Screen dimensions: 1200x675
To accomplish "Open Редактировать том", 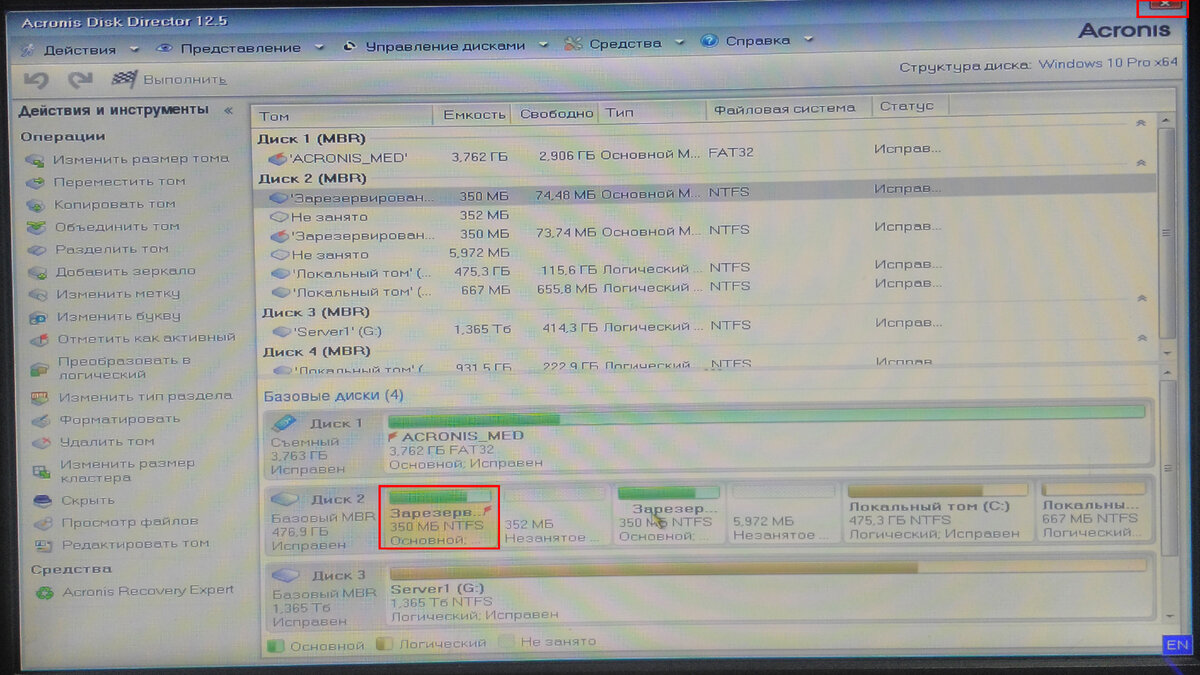I will tap(122, 544).
